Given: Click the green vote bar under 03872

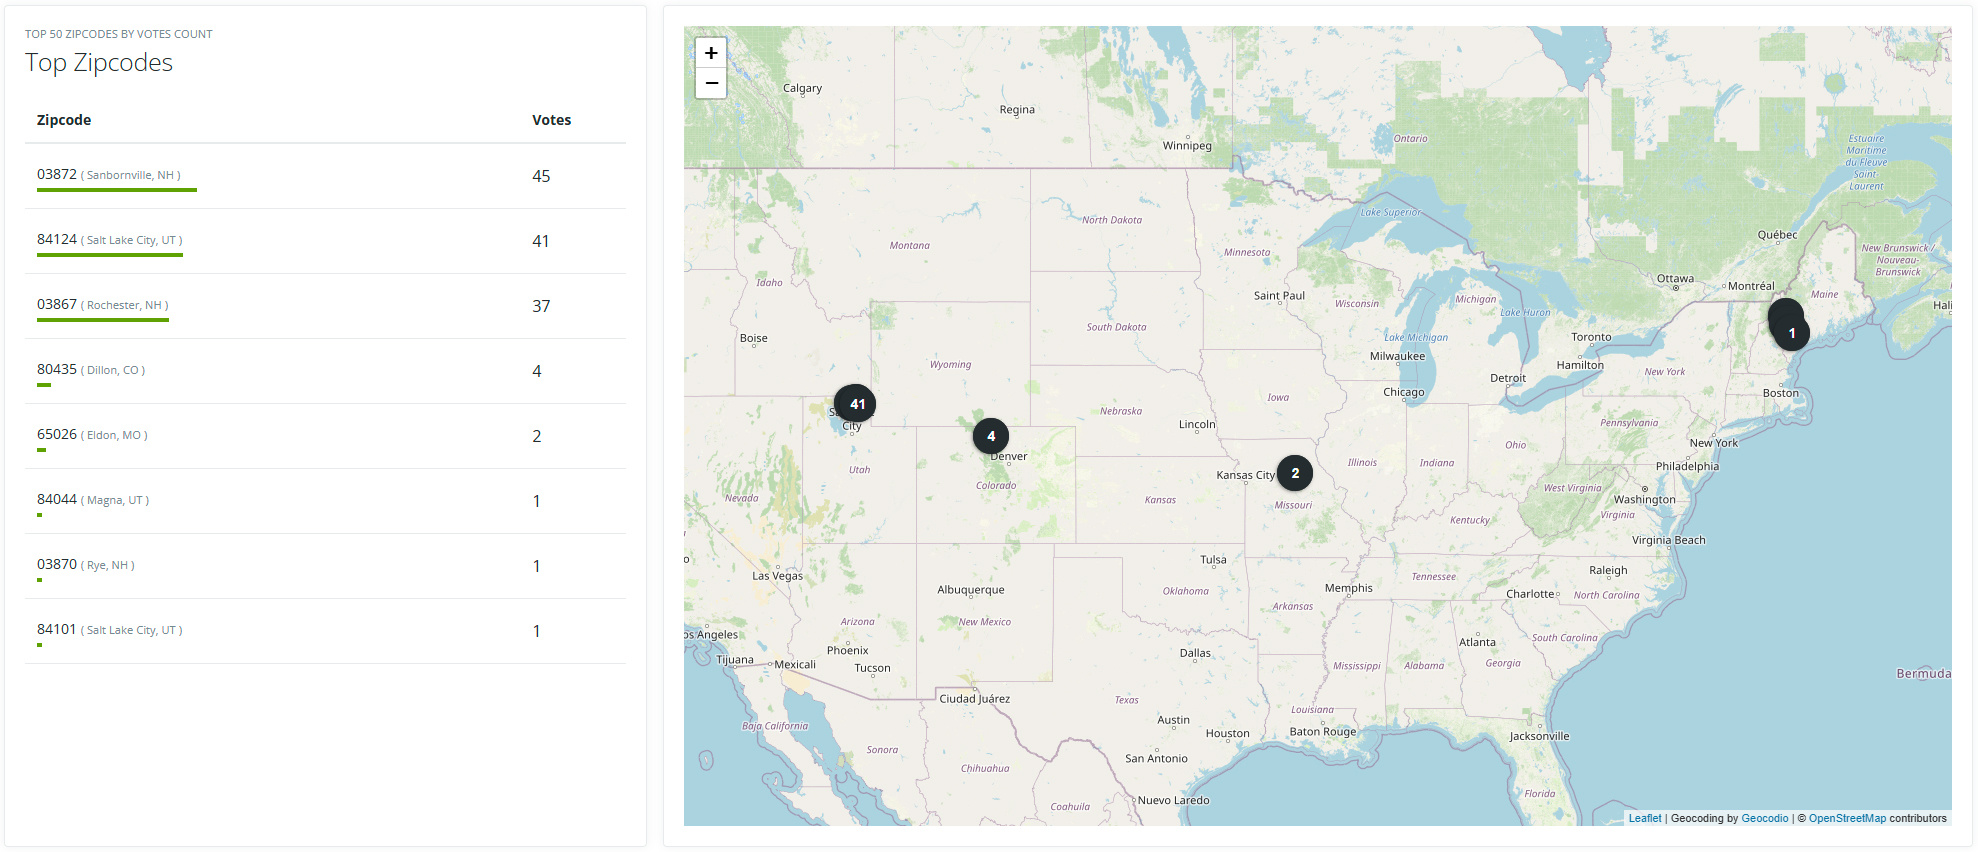Looking at the screenshot, I should click(x=117, y=190).
